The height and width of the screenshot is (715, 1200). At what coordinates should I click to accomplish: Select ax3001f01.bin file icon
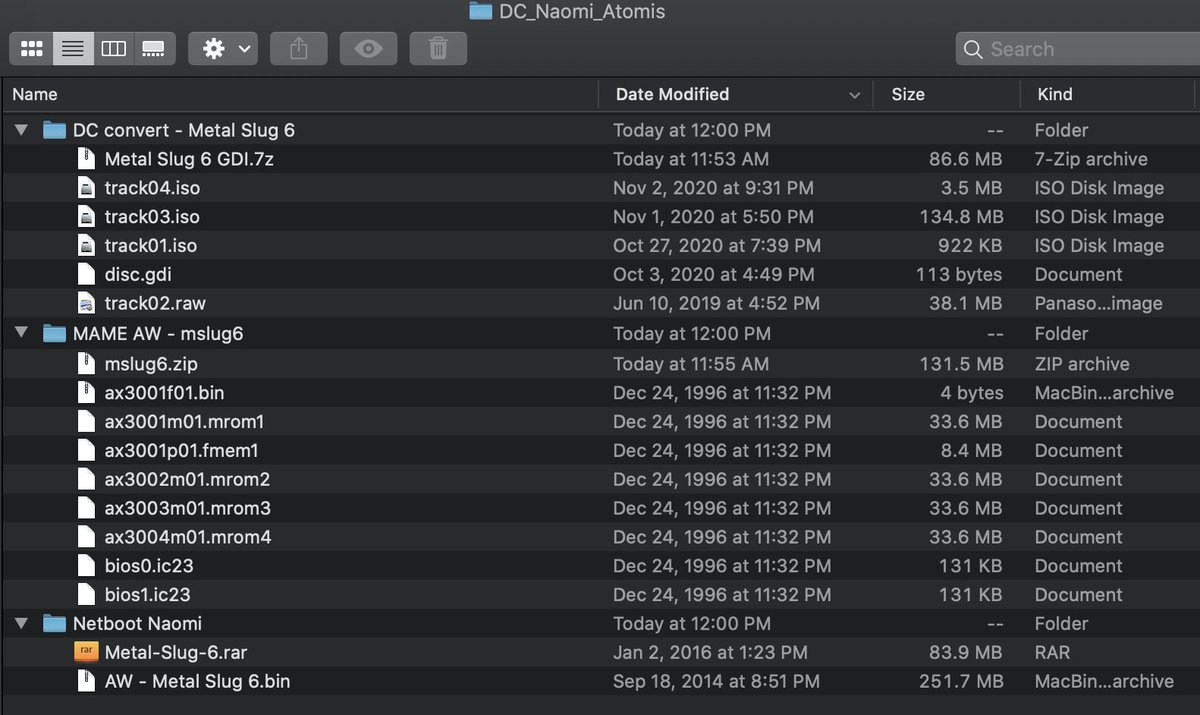[86, 393]
